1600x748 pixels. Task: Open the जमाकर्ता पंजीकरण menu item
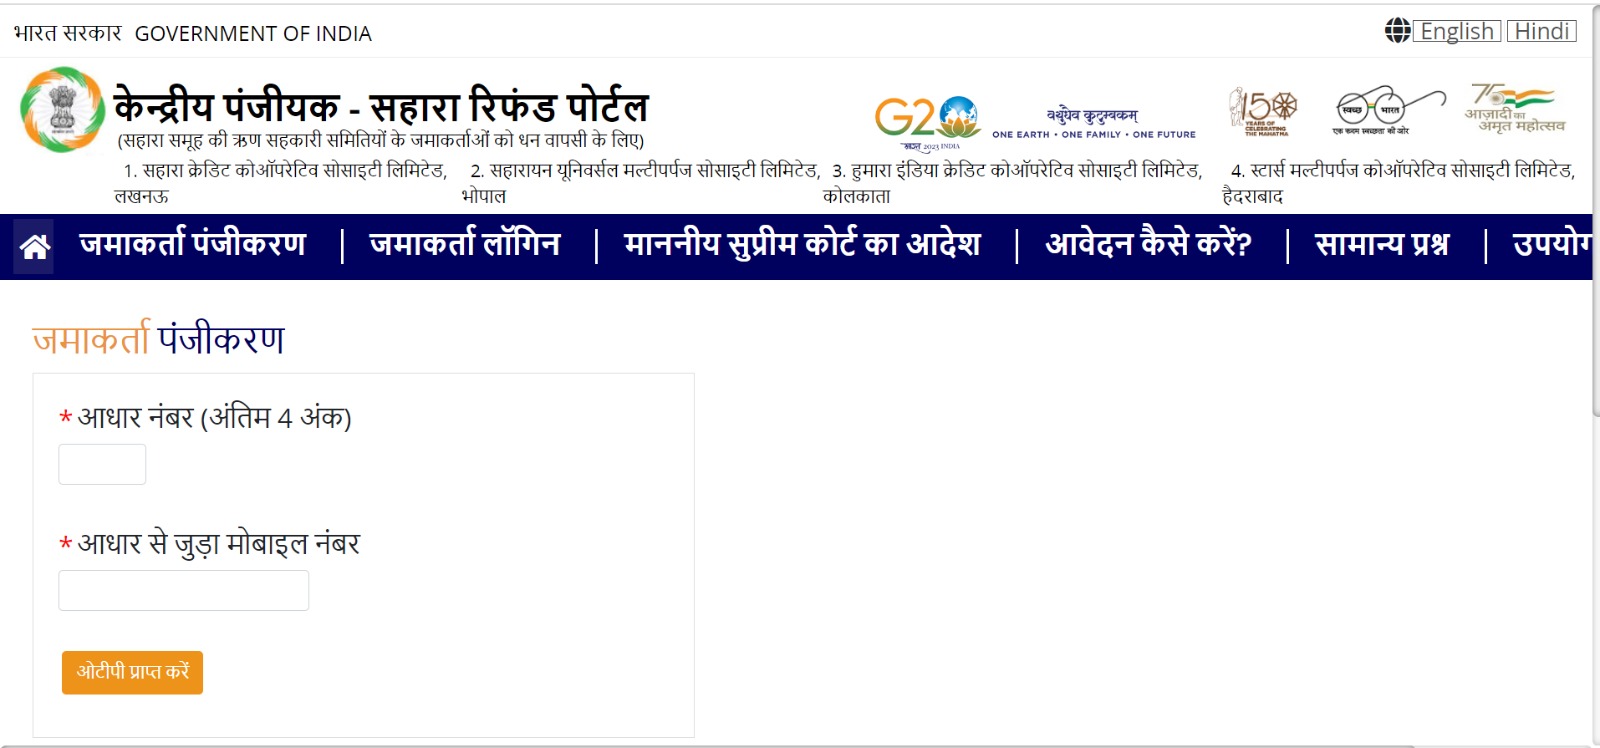click(193, 245)
